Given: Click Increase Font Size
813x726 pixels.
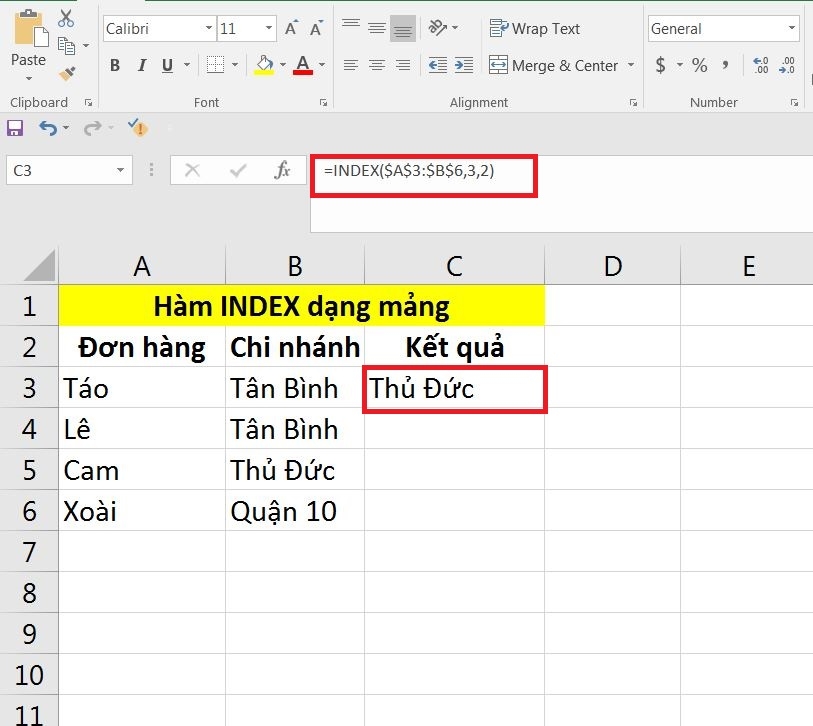Looking at the screenshot, I should 294,27.
